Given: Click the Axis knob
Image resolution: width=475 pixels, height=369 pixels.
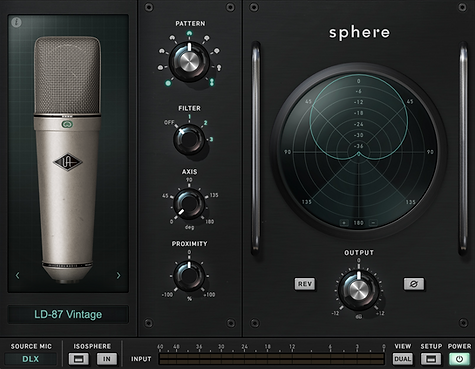Looking at the screenshot, I should [189, 204].
